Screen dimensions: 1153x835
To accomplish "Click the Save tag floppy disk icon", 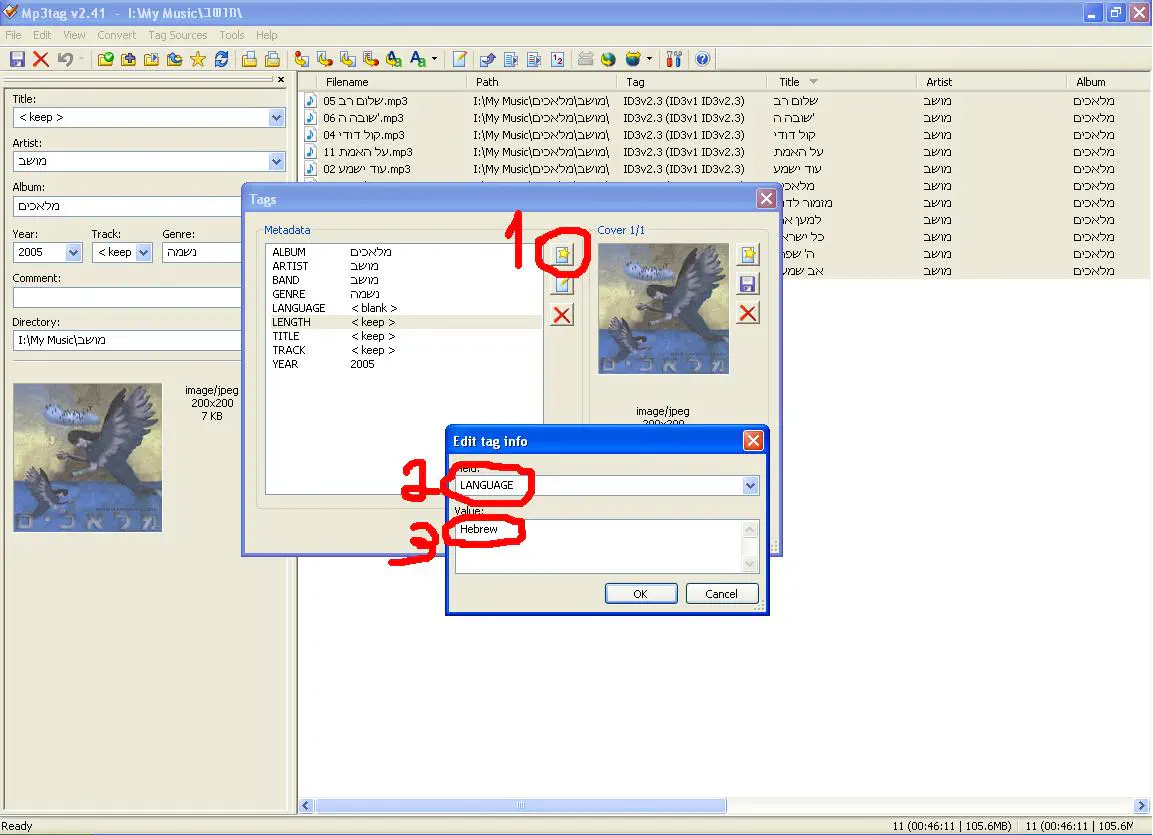I will pyautogui.click(x=17, y=59).
